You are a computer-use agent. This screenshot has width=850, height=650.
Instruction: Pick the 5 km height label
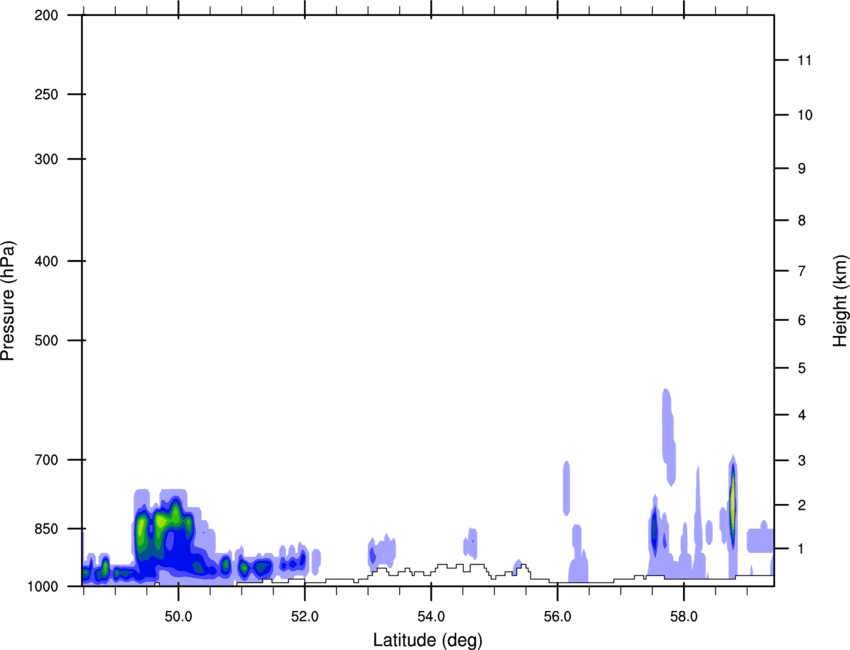pos(802,368)
